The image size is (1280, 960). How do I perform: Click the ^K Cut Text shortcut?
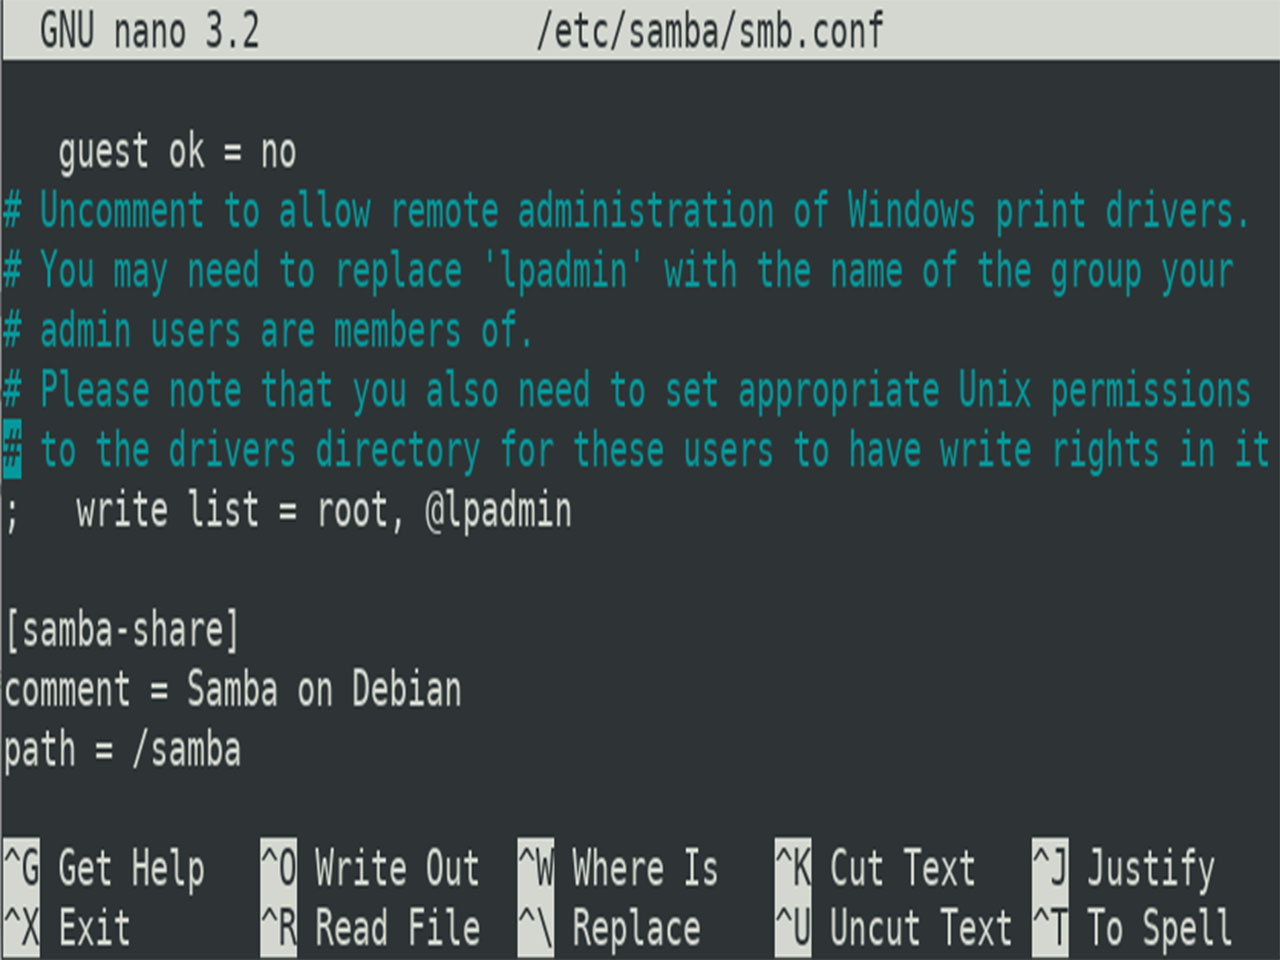[876, 868]
